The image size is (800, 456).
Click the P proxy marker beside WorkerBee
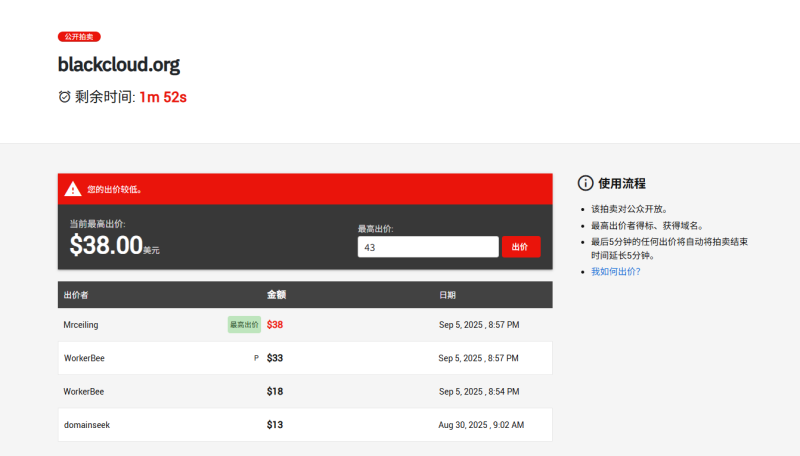(256, 358)
